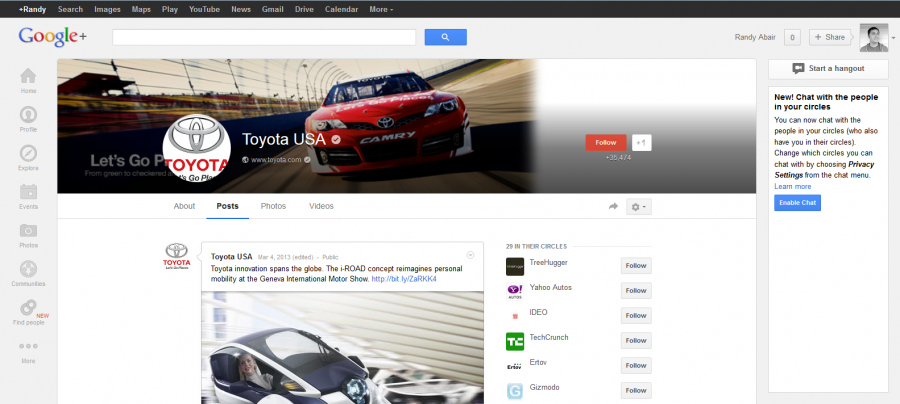Open Drive in the top bar

(x=304, y=9)
